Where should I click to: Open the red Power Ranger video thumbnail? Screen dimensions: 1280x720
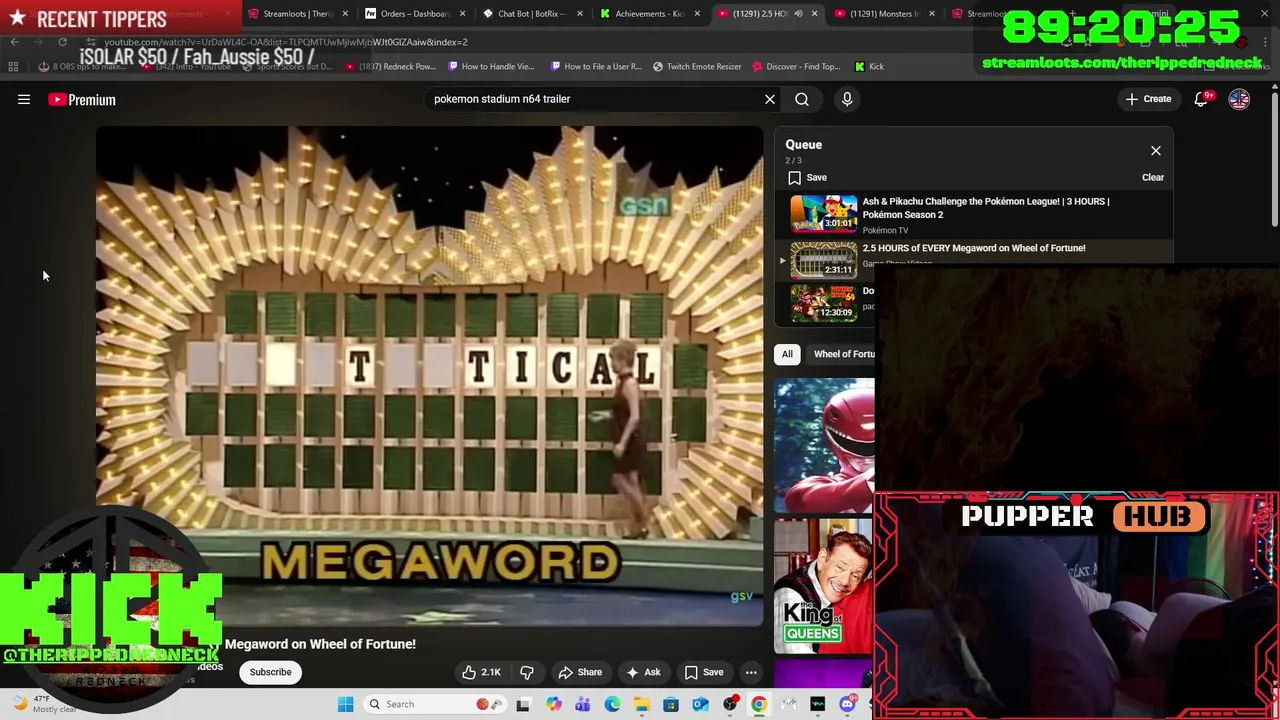824,446
